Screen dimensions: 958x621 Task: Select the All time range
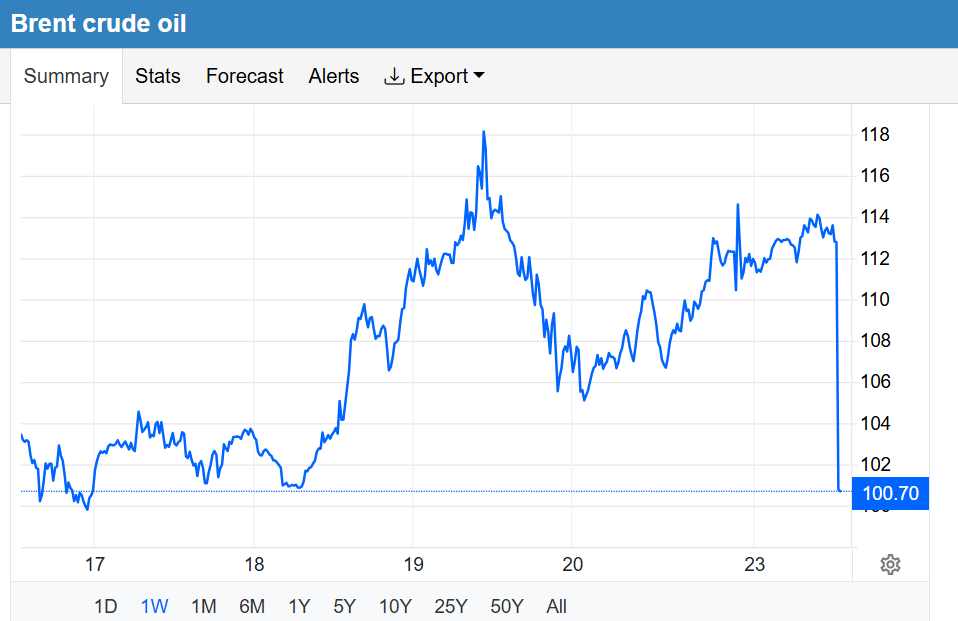557,606
